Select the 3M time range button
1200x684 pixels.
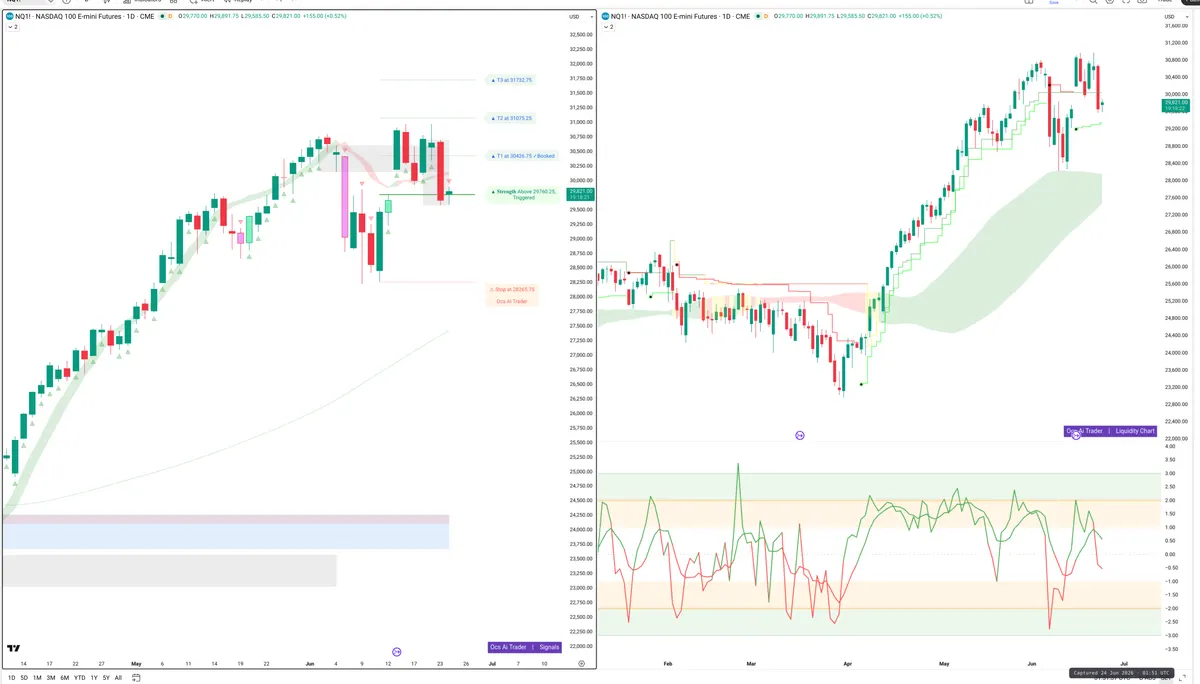(51, 678)
